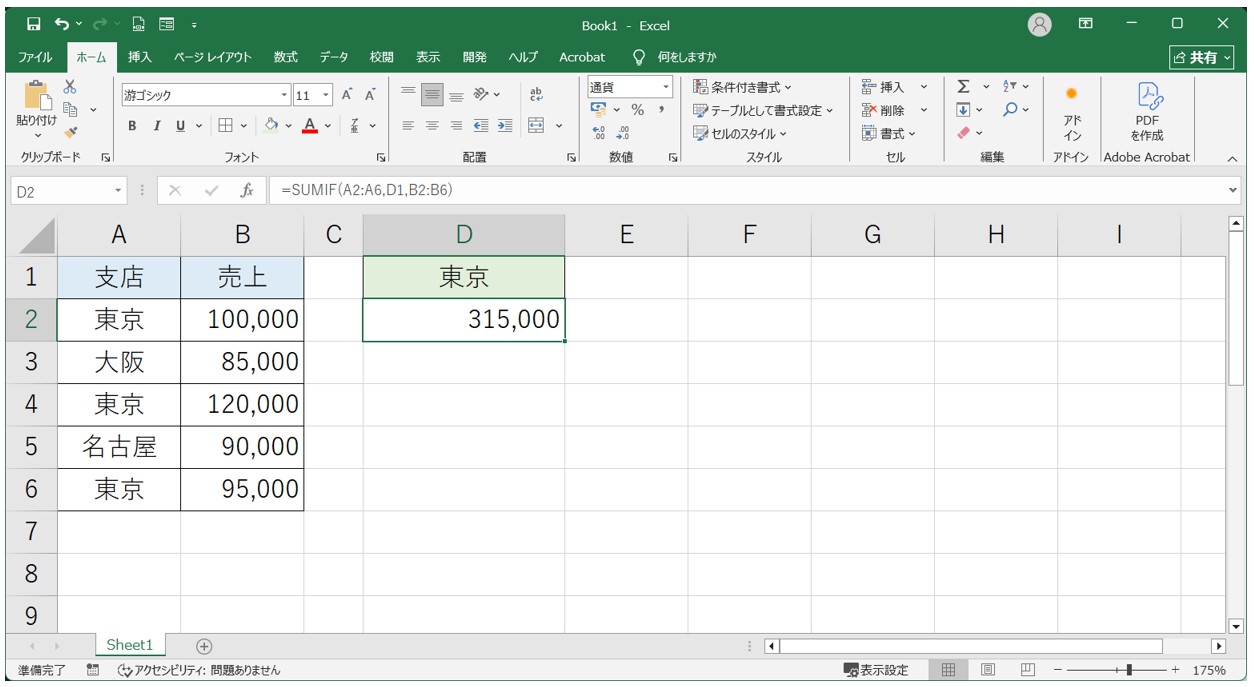
Task: Switch to the 数式 tab
Action: [x=286, y=57]
